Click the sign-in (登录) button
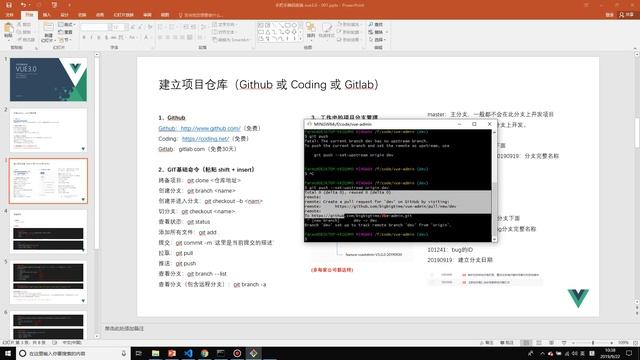The image size is (640, 360). click(x=609, y=15)
